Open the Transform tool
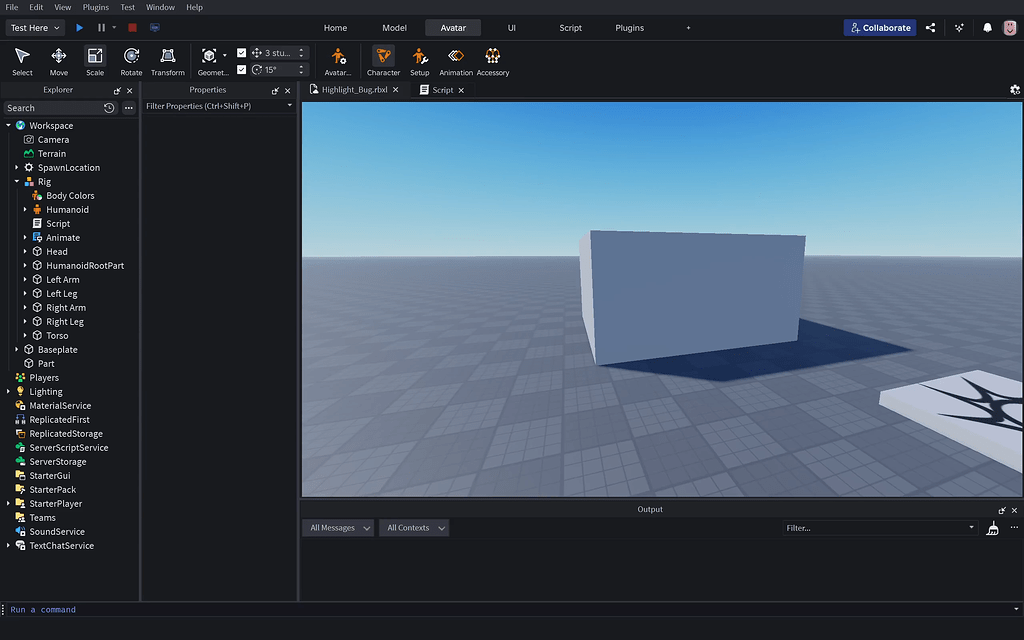Viewport: 1024px width, 640px height. (167, 60)
